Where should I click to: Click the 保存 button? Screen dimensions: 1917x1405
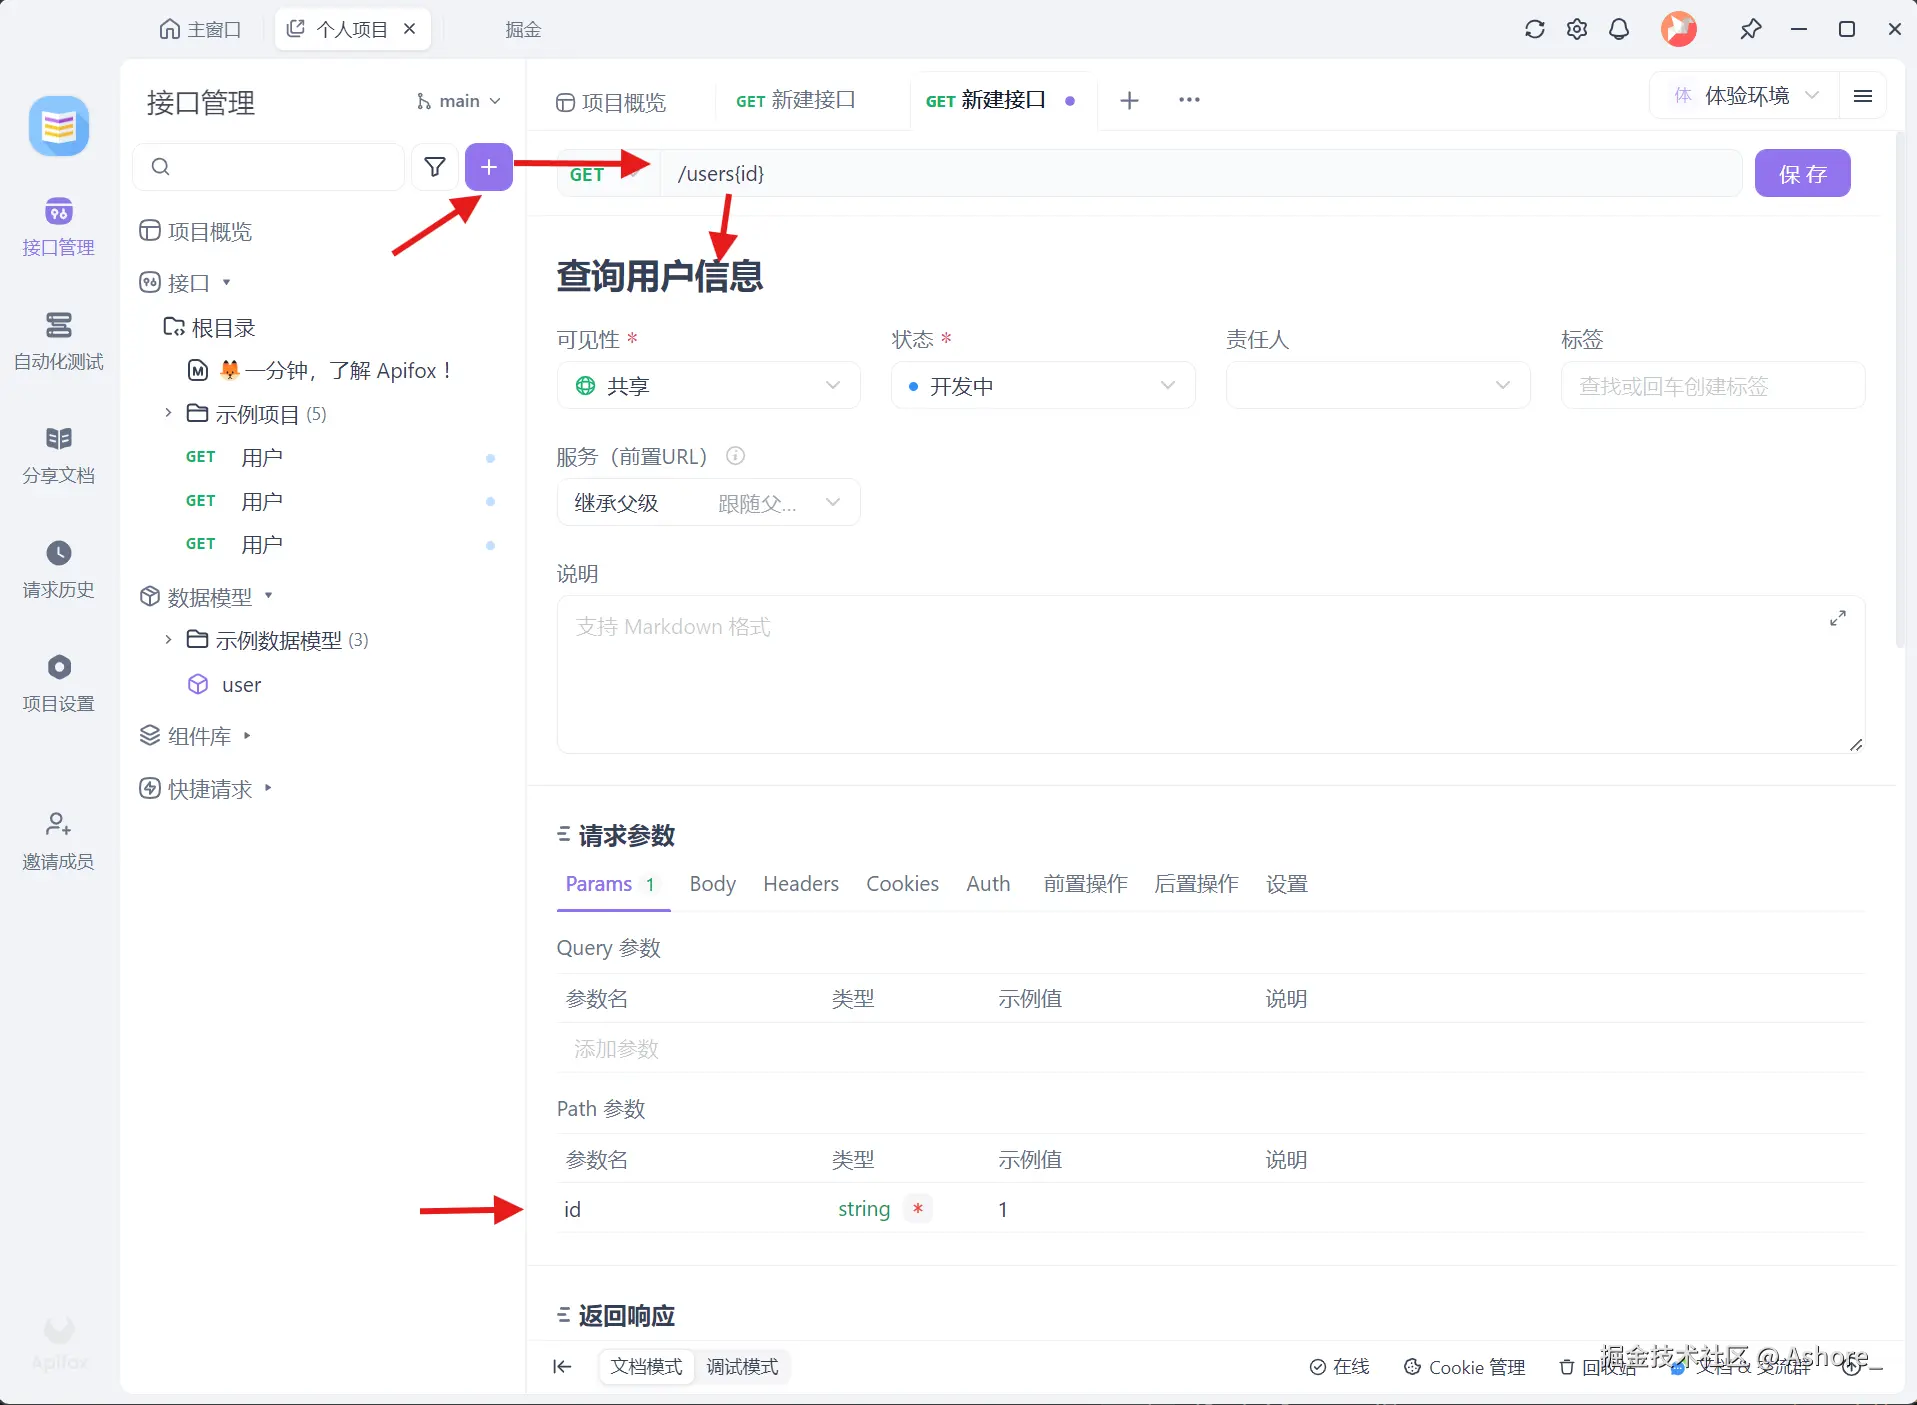tap(1802, 174)
